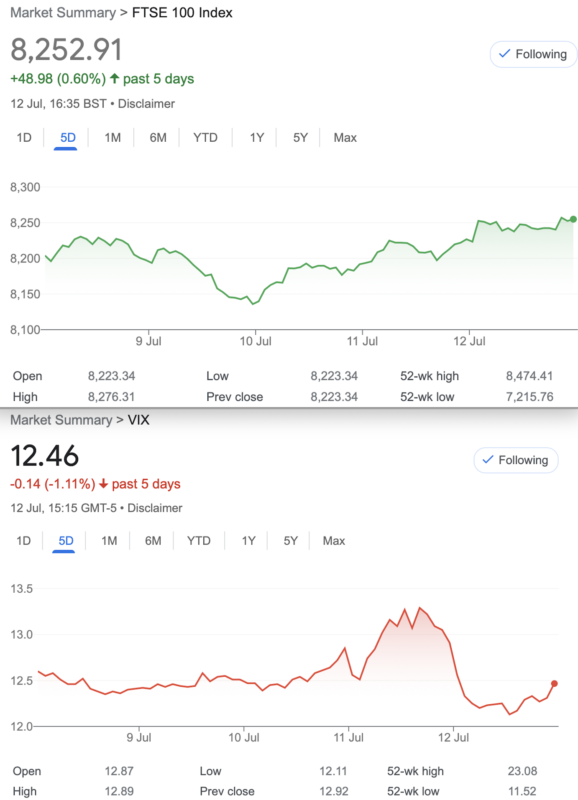Screen dimensions: 578x800
Task: Select 1D range on VIX chart
Action: [23, 541]
